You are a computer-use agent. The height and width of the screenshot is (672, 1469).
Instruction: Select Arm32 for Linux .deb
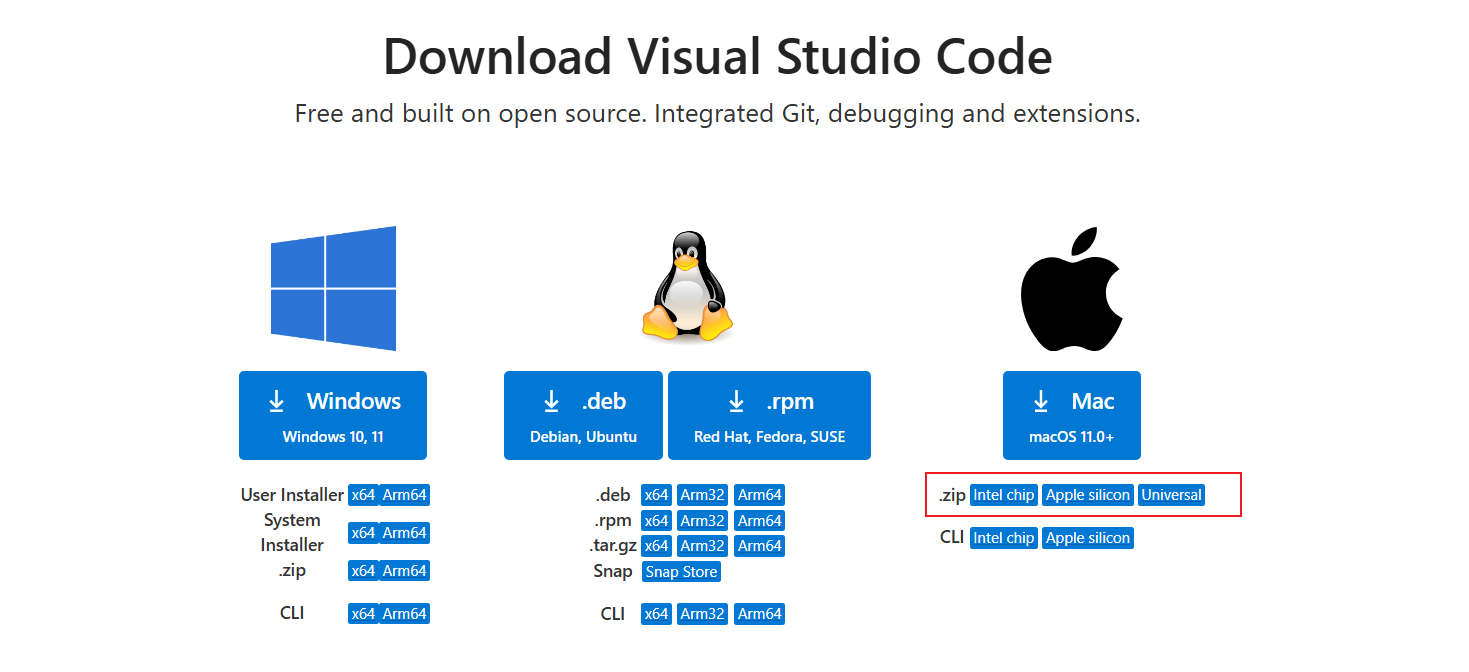click(702, 495)
